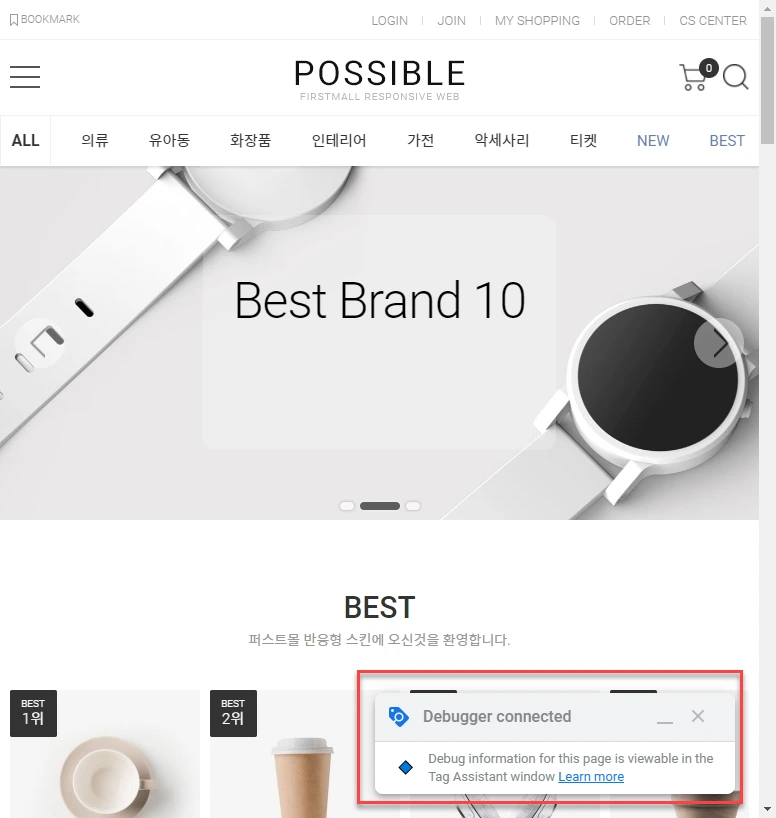Open the ALL category tab
Image resolution: width=776 pixels, height=818 pixels.
25,140
